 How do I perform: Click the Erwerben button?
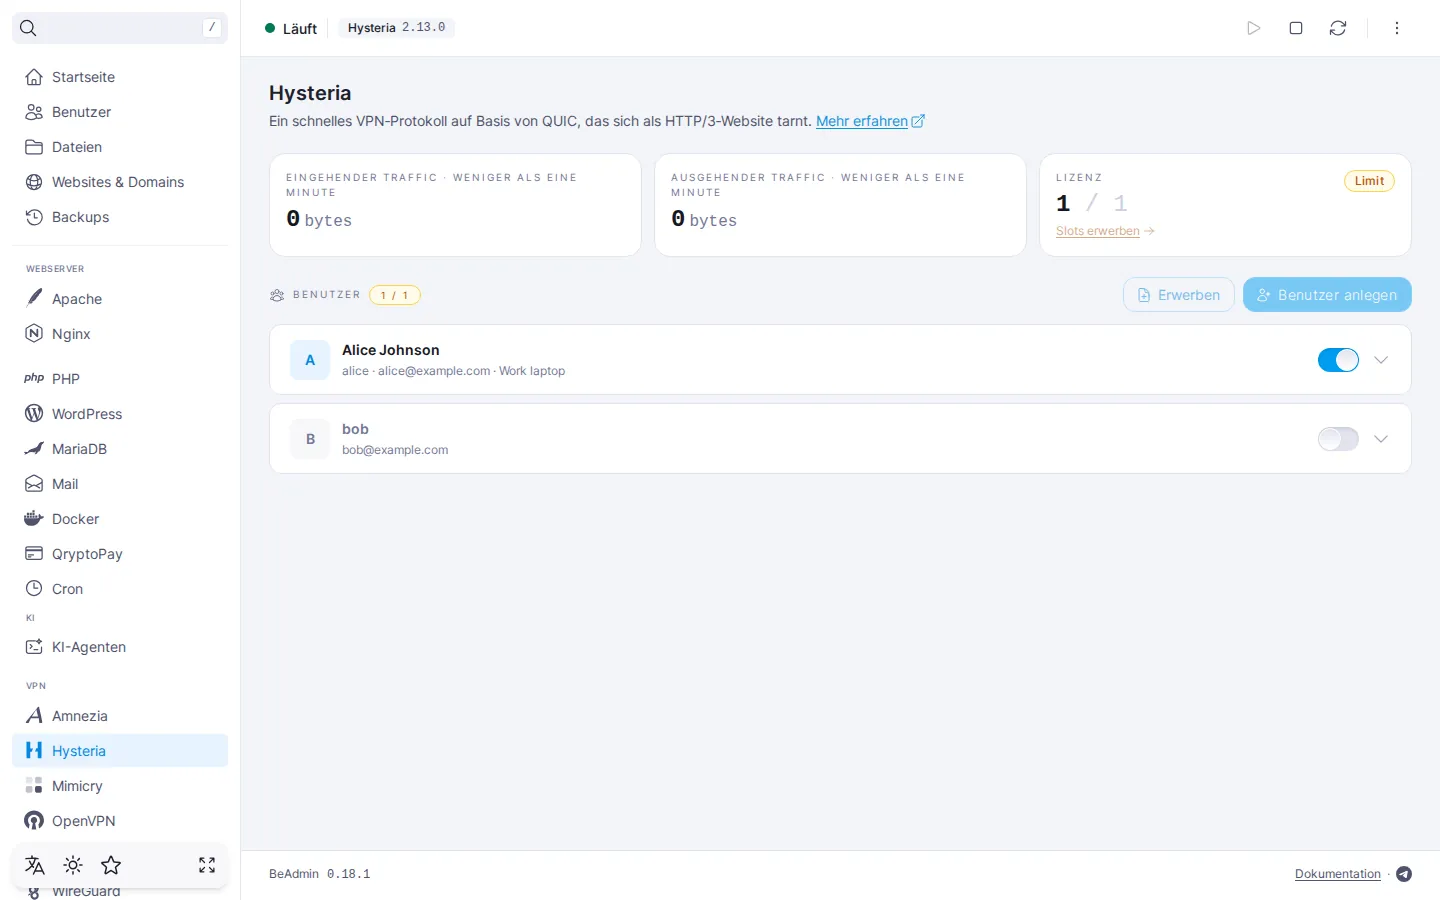[1179, 295]
